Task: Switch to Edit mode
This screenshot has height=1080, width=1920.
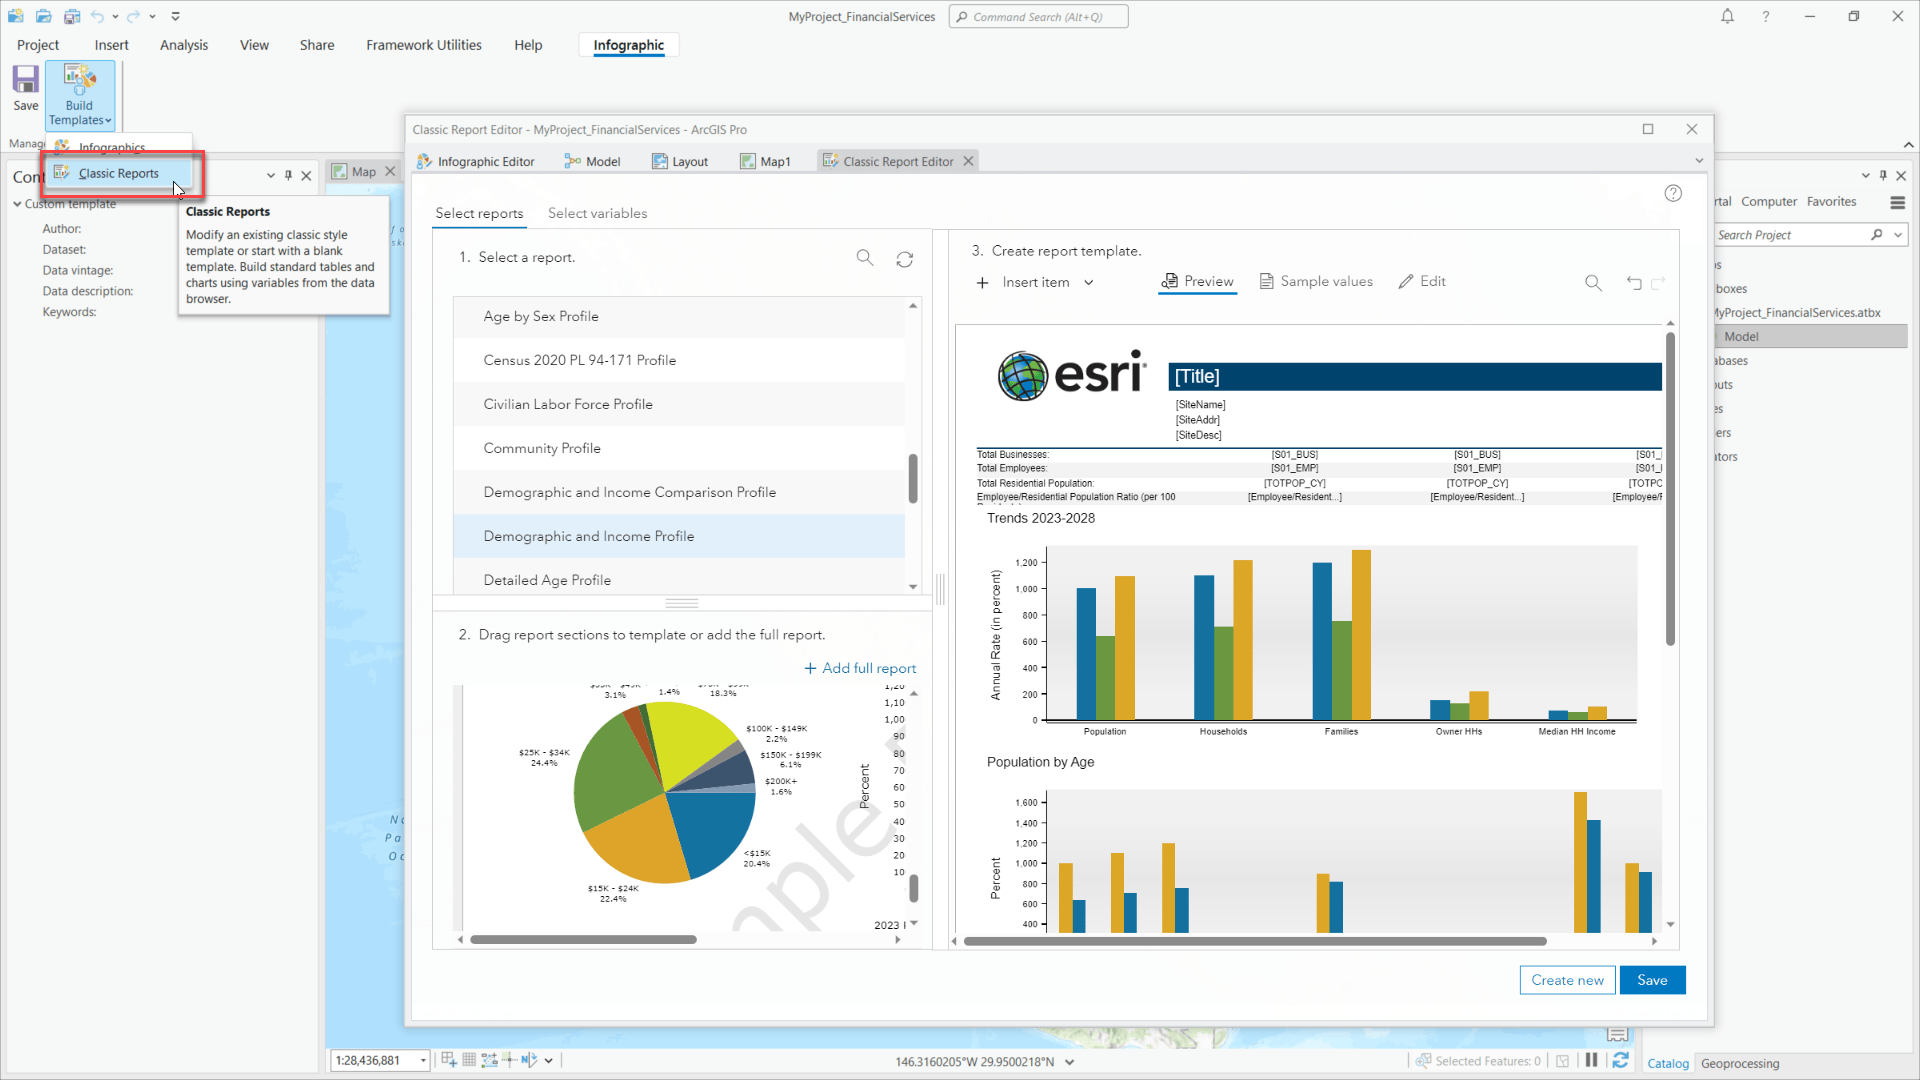Action: (1422, 282)
